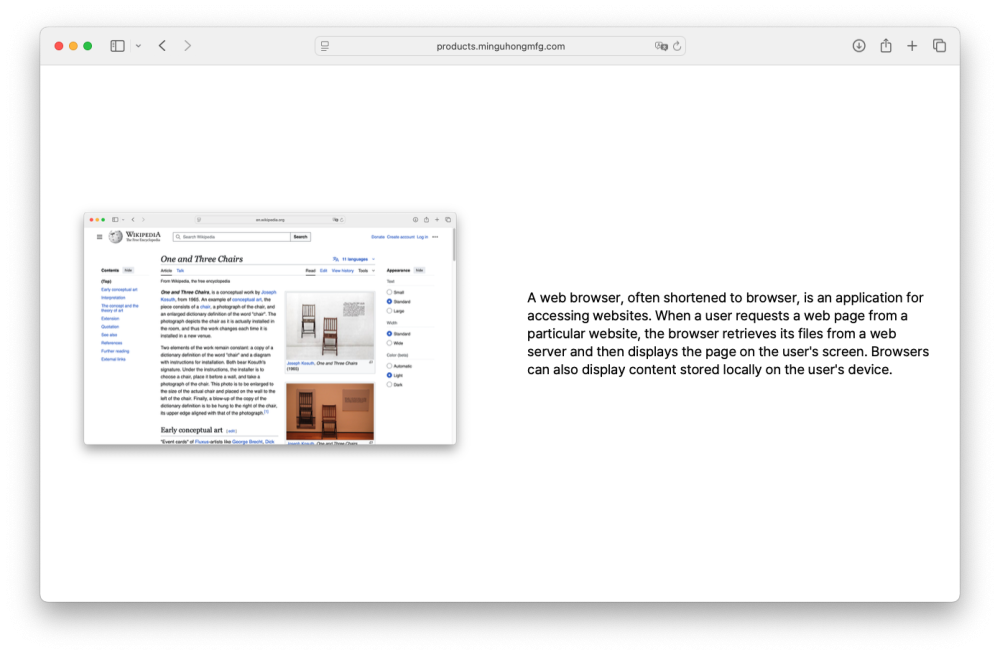Switch to the Talk tab
The height and width of the screenshot is (655, 1000).
[x=180, y=270]
